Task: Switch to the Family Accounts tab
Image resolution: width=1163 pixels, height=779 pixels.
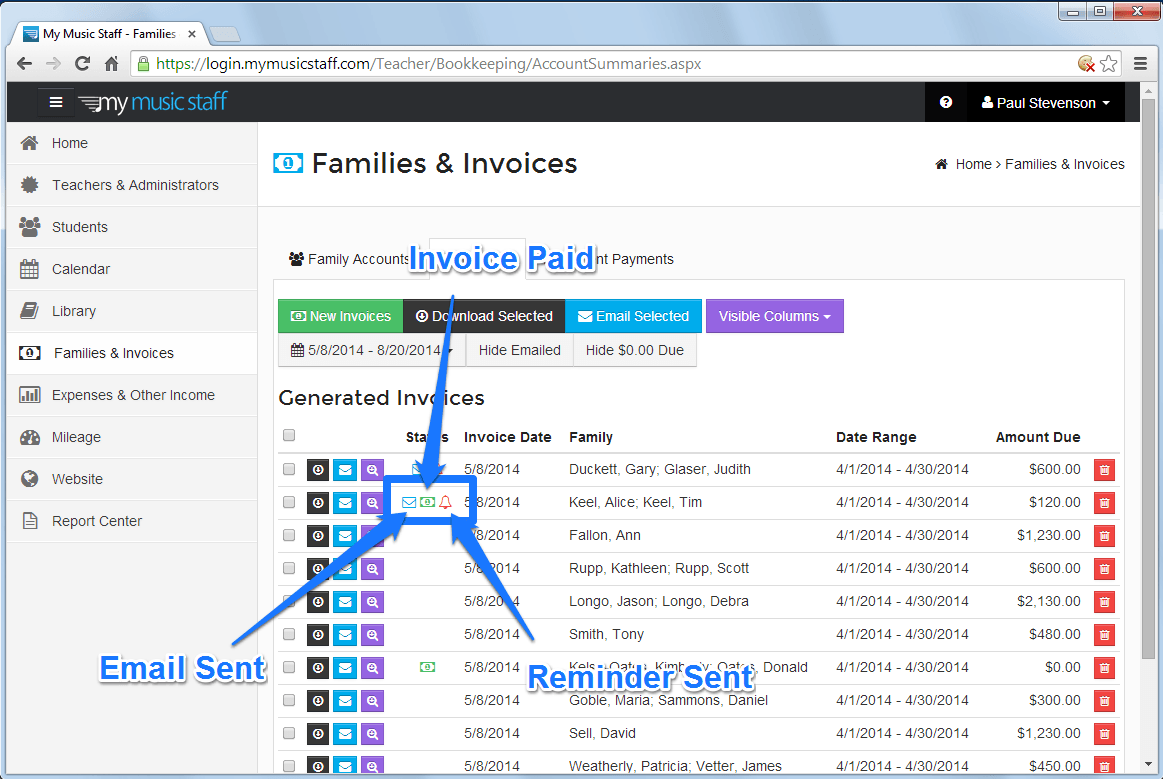Action: (x=350, y=259)
